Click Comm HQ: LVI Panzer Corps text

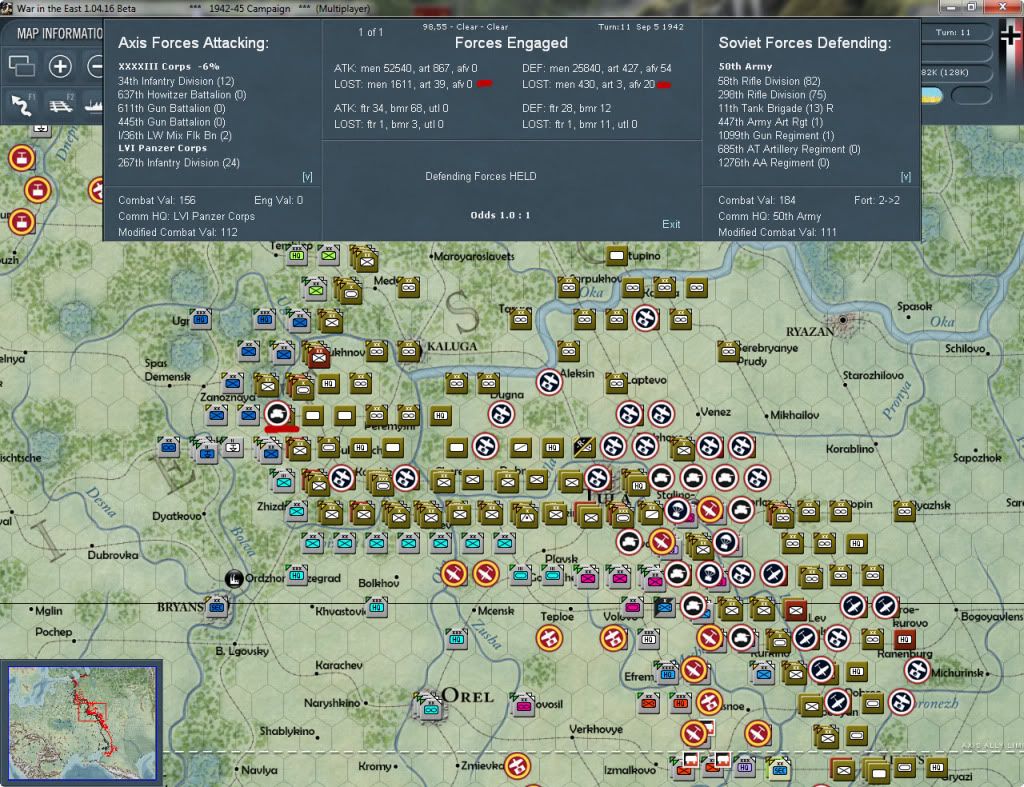click(186, 216)
